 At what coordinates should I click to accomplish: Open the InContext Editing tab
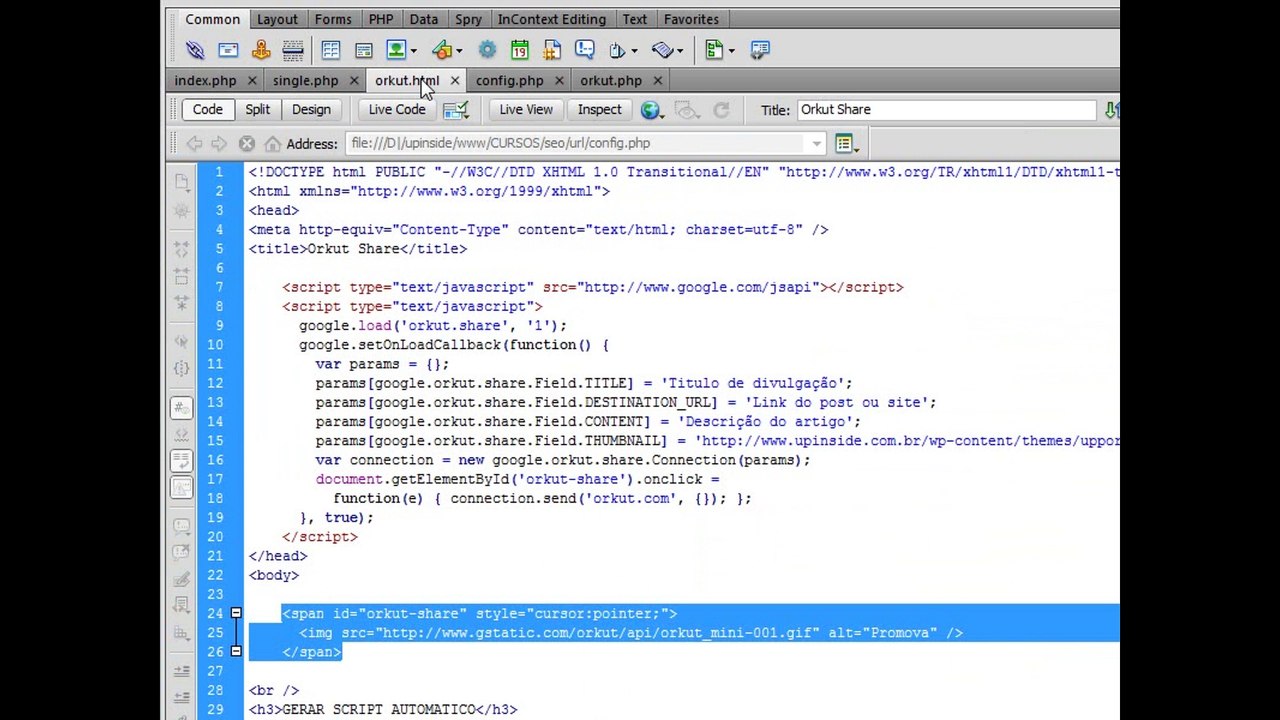(x=552, y=19)
